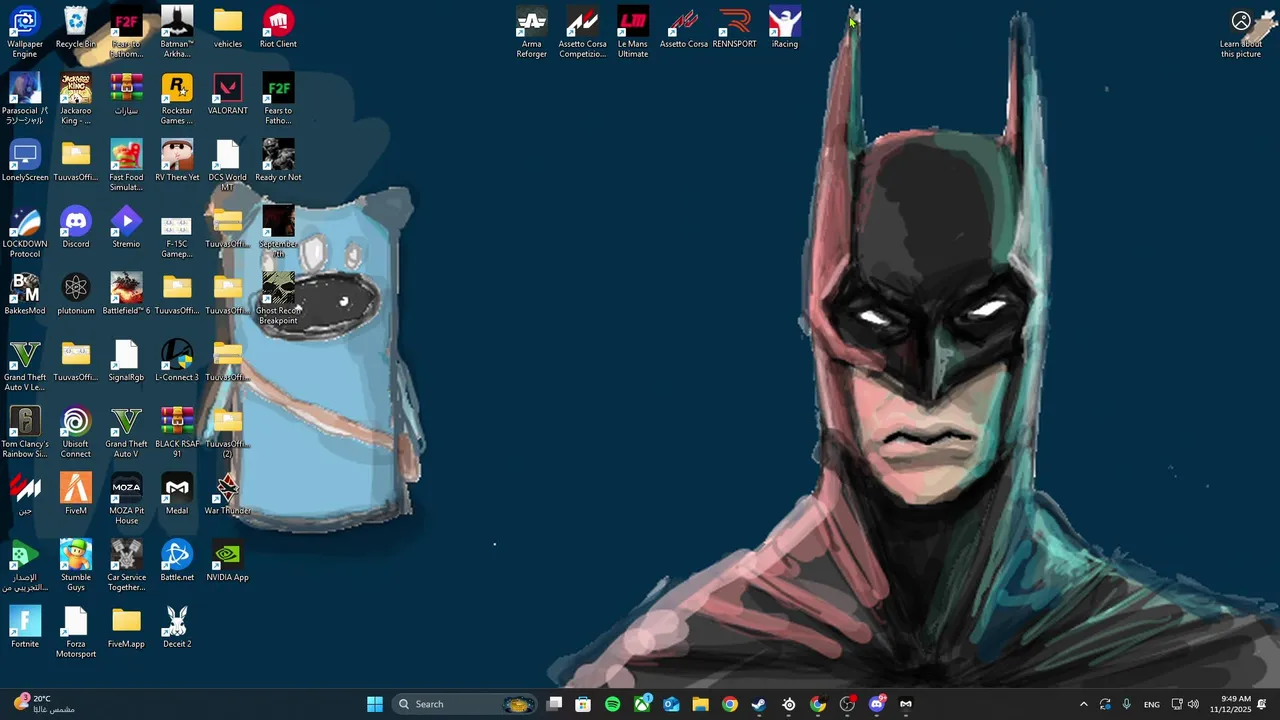Open the iRacing desktop shortcut
Viewport: 1280px width, 720px height.
[x=785, y=28]
